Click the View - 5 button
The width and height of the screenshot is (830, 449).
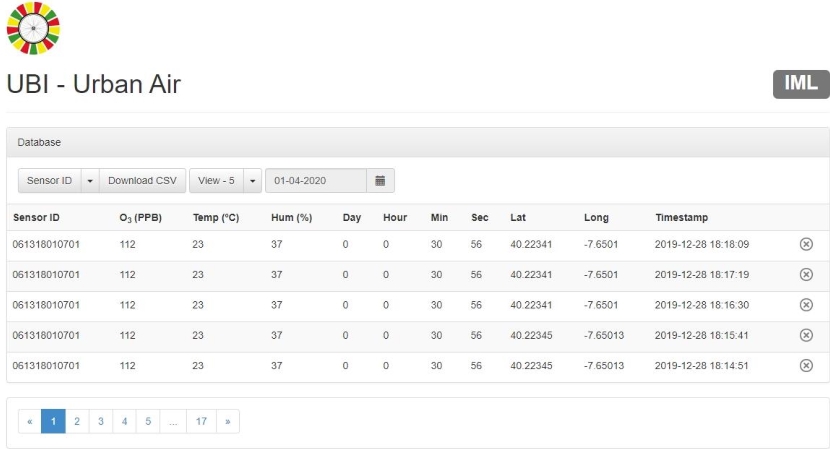point(216,181)
